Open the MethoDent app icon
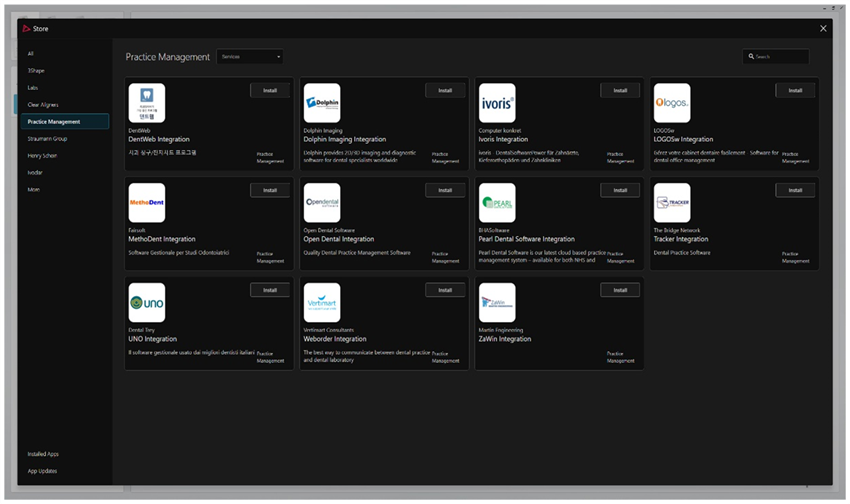This screenshot has width=850, height=504. pyautogui.click(x=147, y=202)
